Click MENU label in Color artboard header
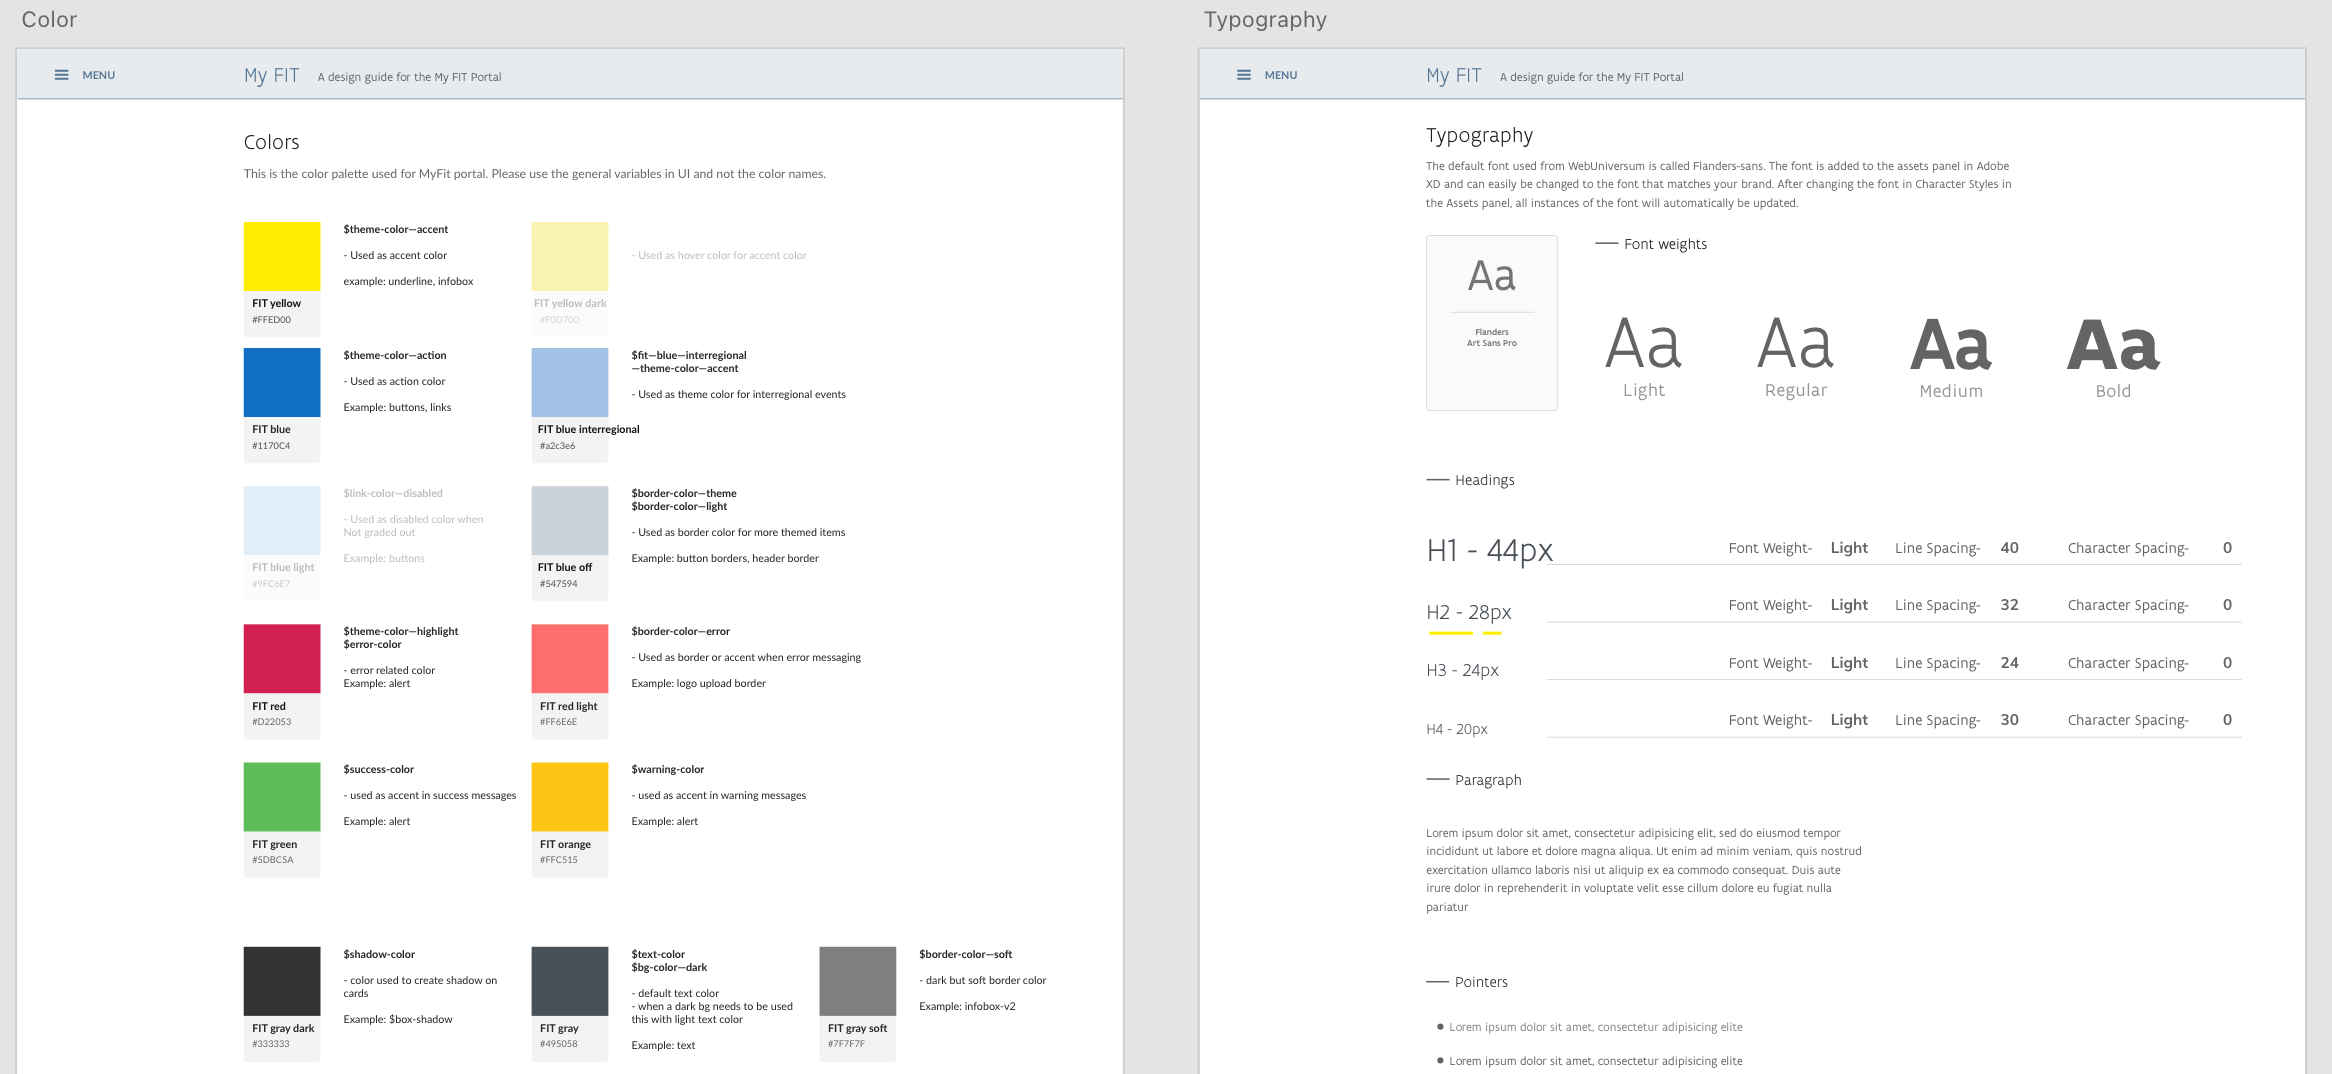Image resolution: width=2332 pixels, height=1074 pixels. [98, 75]
